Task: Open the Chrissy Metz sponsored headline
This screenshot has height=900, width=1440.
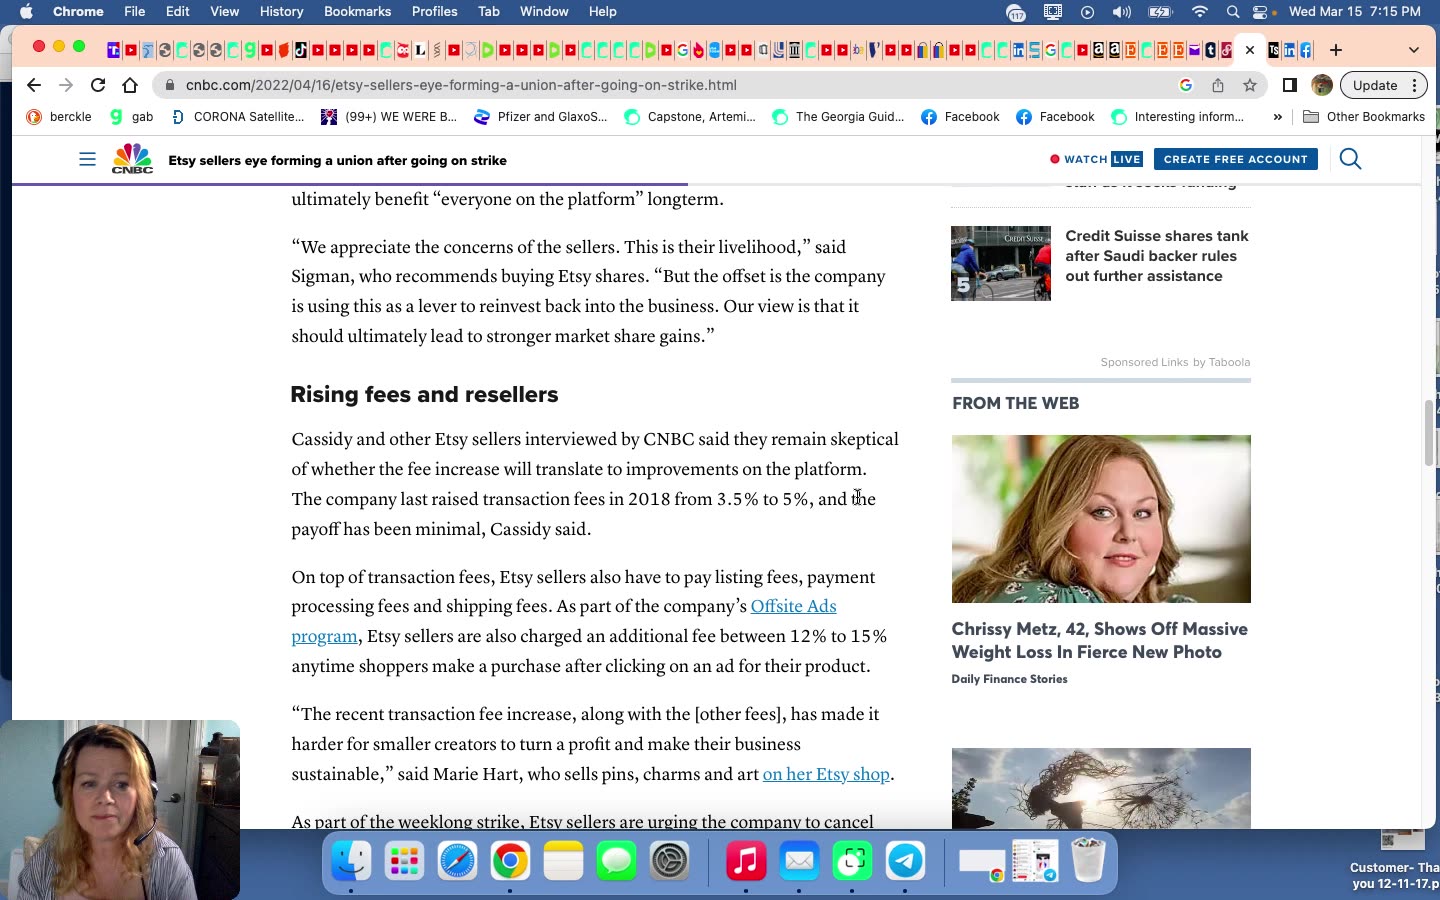Action: (x=1099, y=640)
